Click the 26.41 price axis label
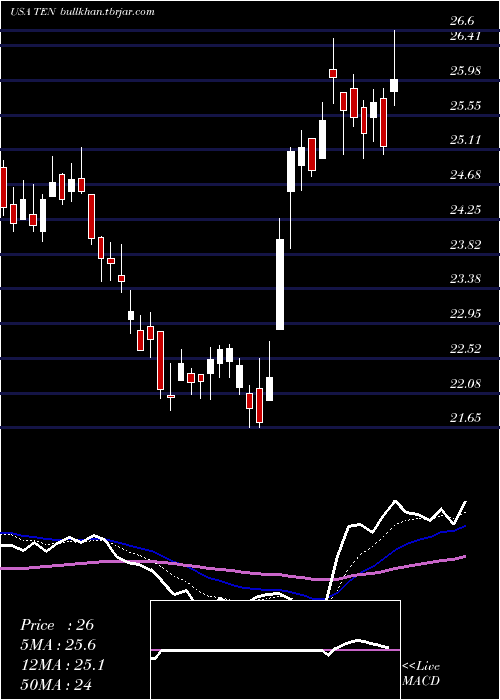 click(466, 36)
